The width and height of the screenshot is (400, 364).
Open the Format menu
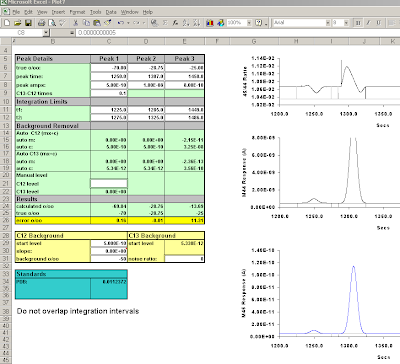coord(77,12)
